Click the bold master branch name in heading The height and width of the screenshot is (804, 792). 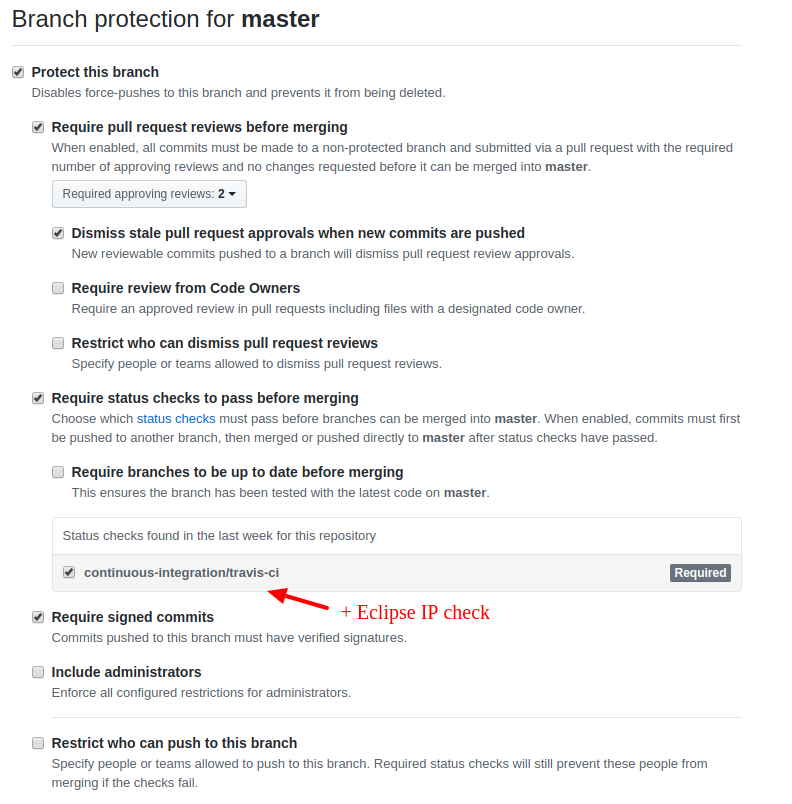279,18
